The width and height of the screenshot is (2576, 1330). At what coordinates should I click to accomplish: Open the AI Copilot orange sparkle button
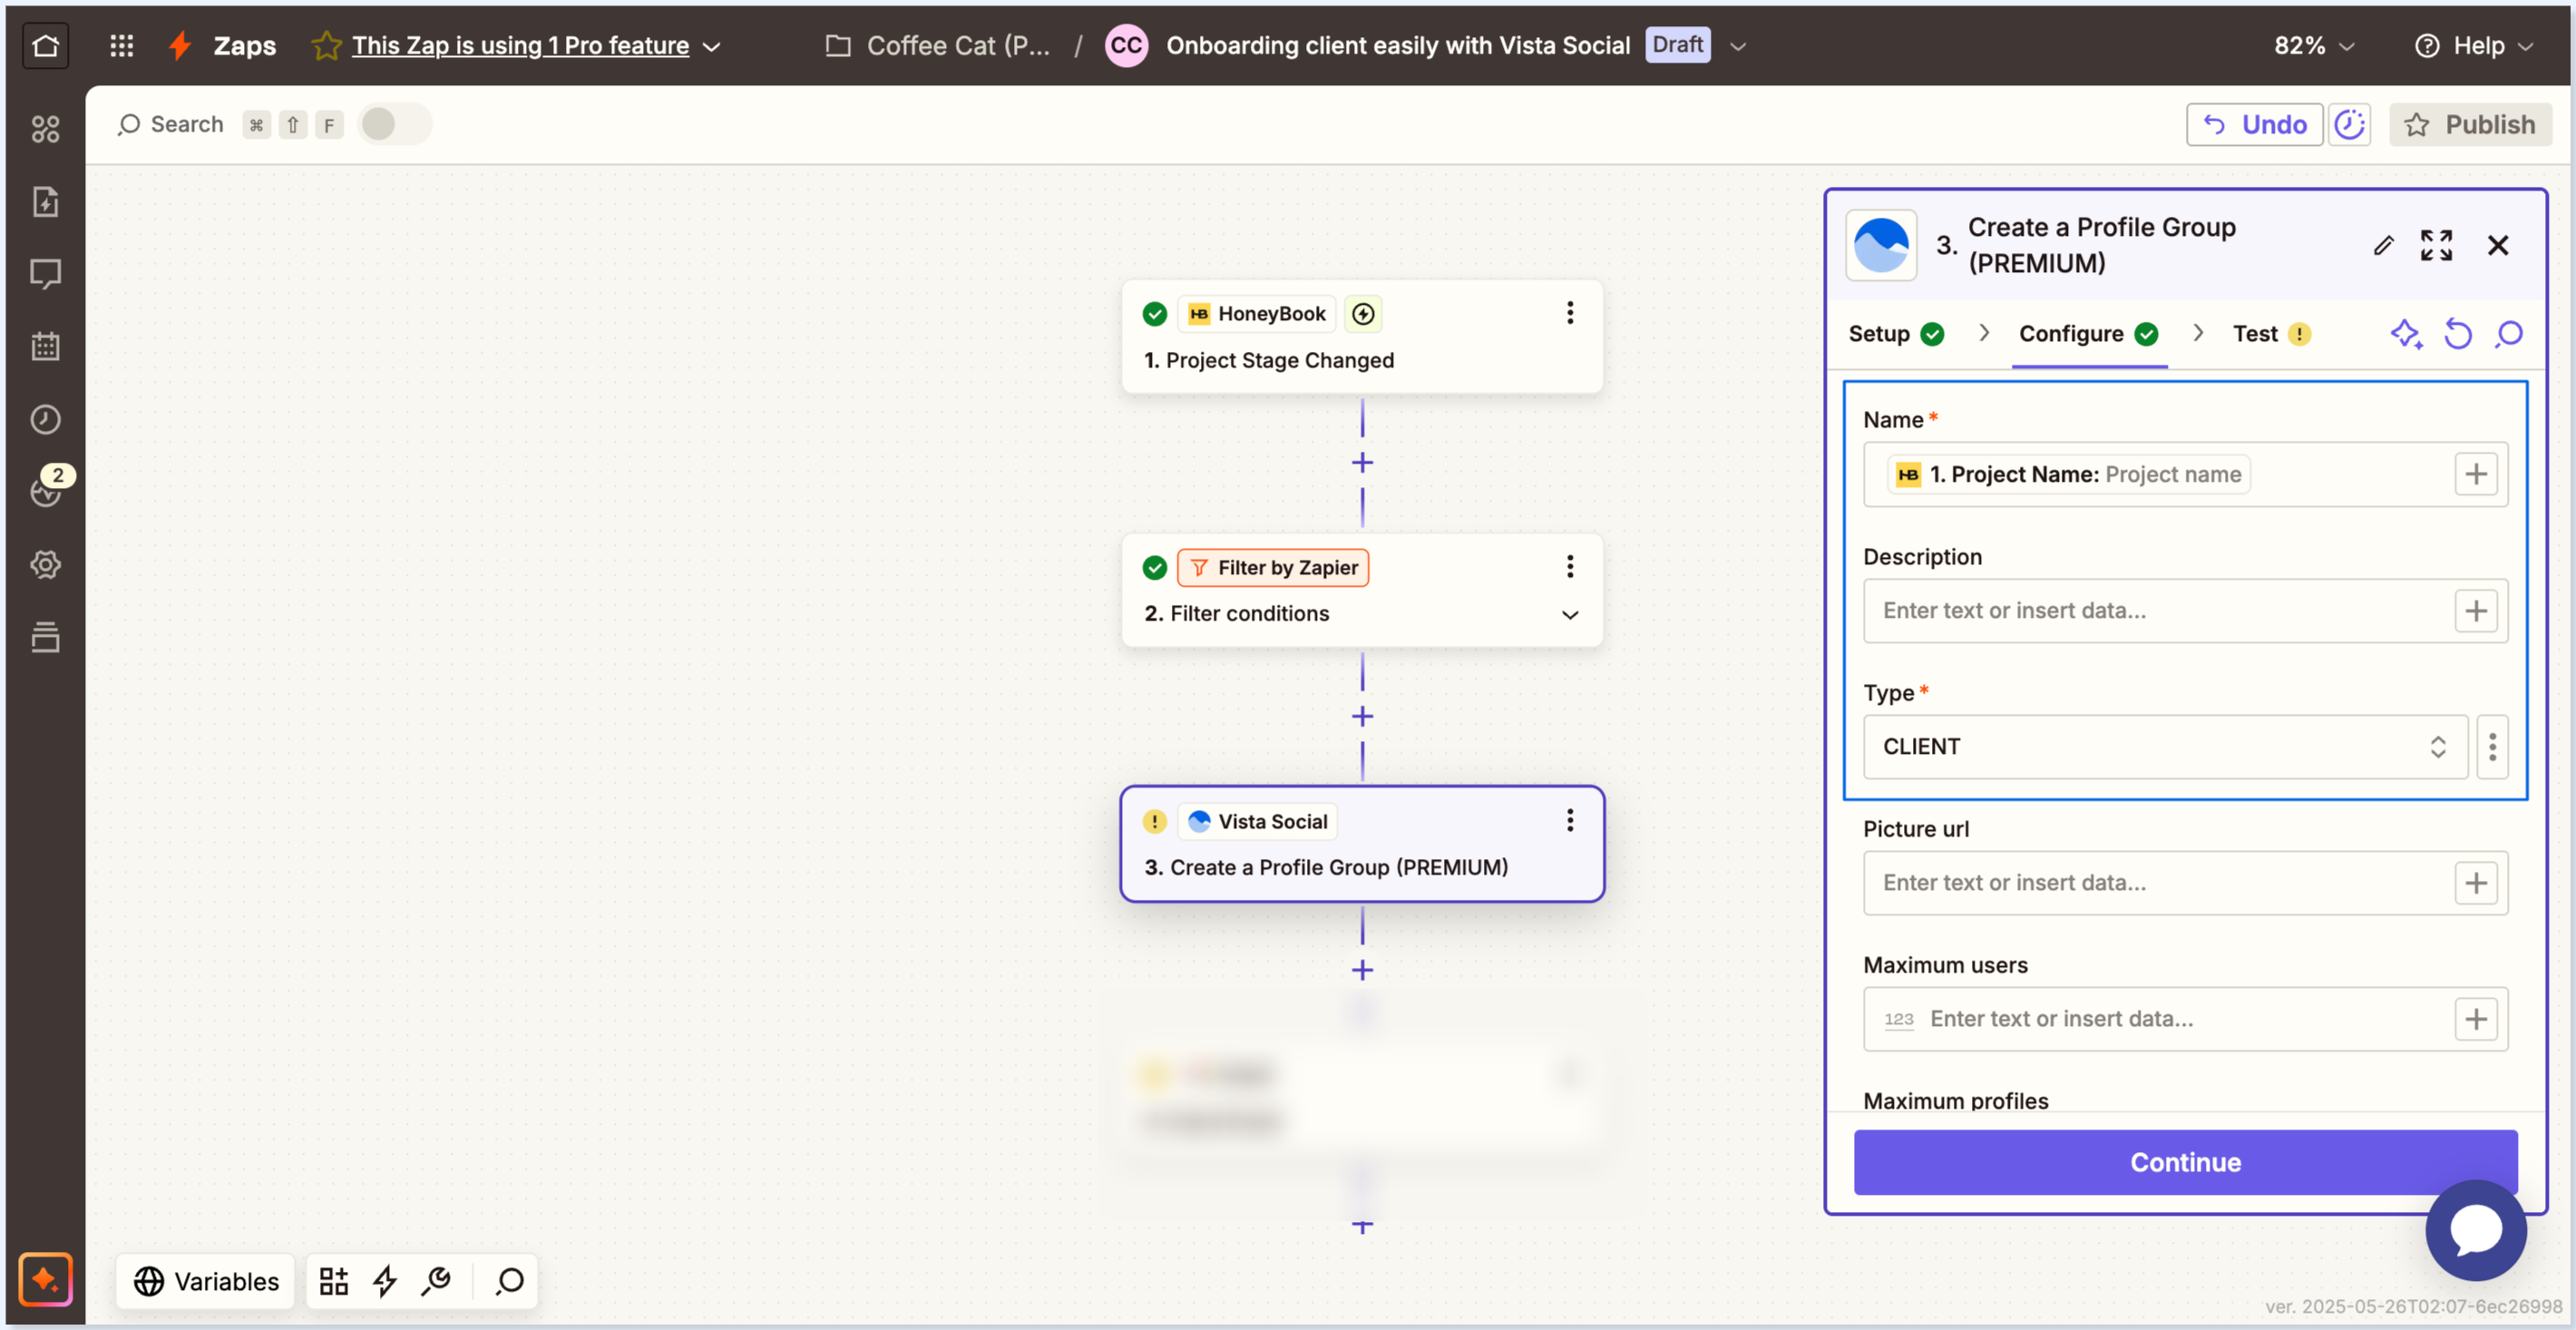[45, 1279]
